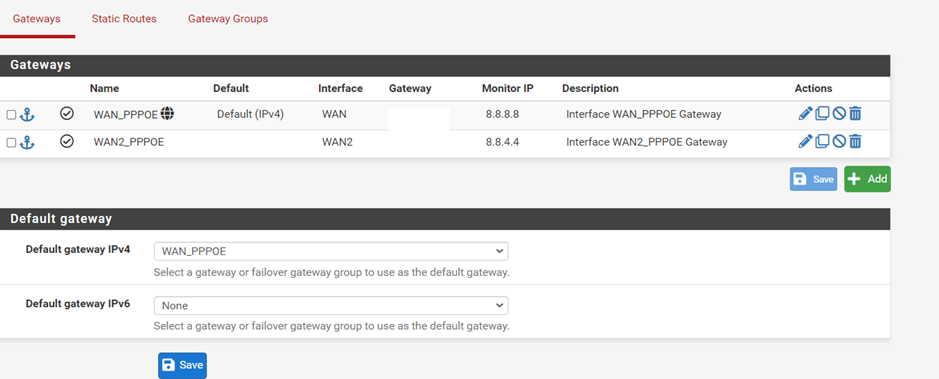Click the globe icon next to WAN_PPPOE

coord(168,113)
